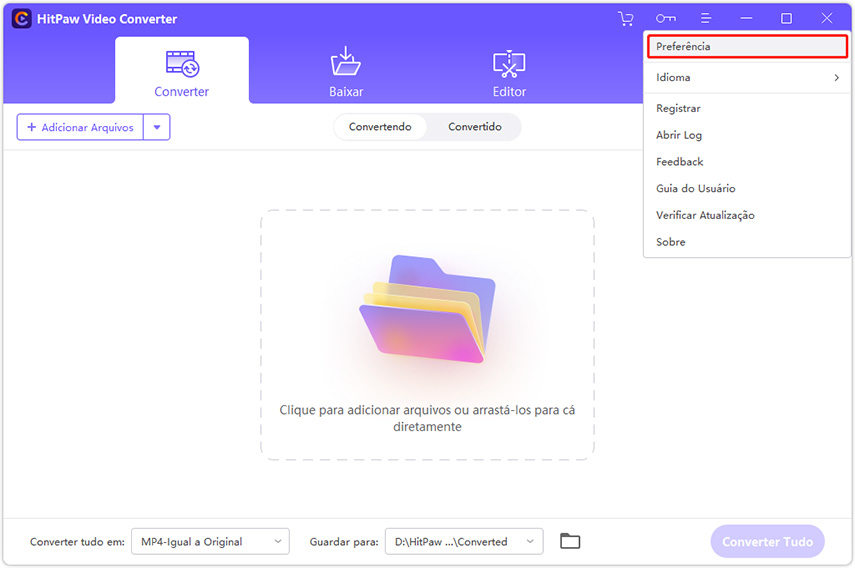The image size is (855, 568).
Task: Show the Convertendo list
Action: (x=380, y=126)
